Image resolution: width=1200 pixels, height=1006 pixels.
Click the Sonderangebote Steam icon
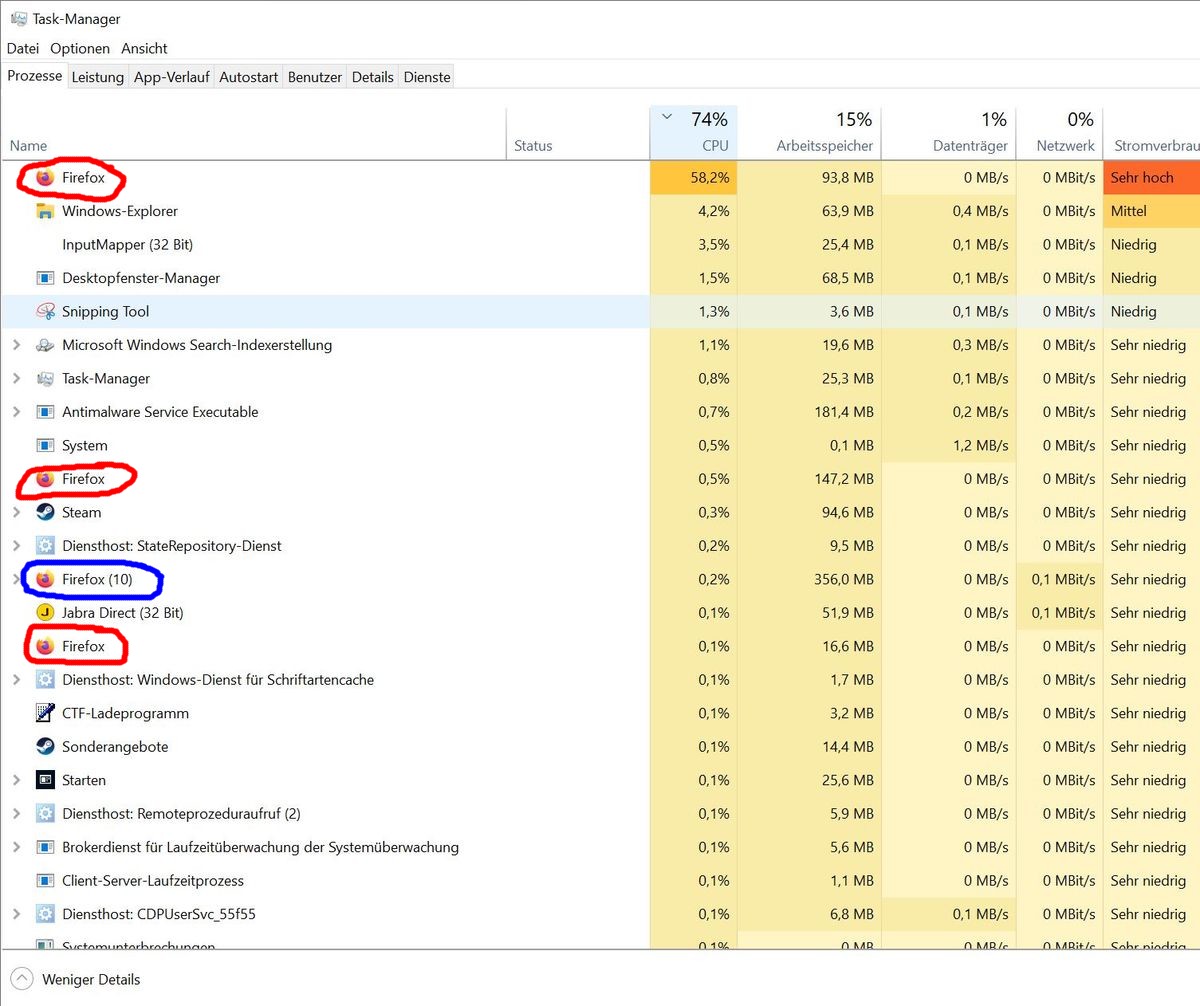[44, 747]
